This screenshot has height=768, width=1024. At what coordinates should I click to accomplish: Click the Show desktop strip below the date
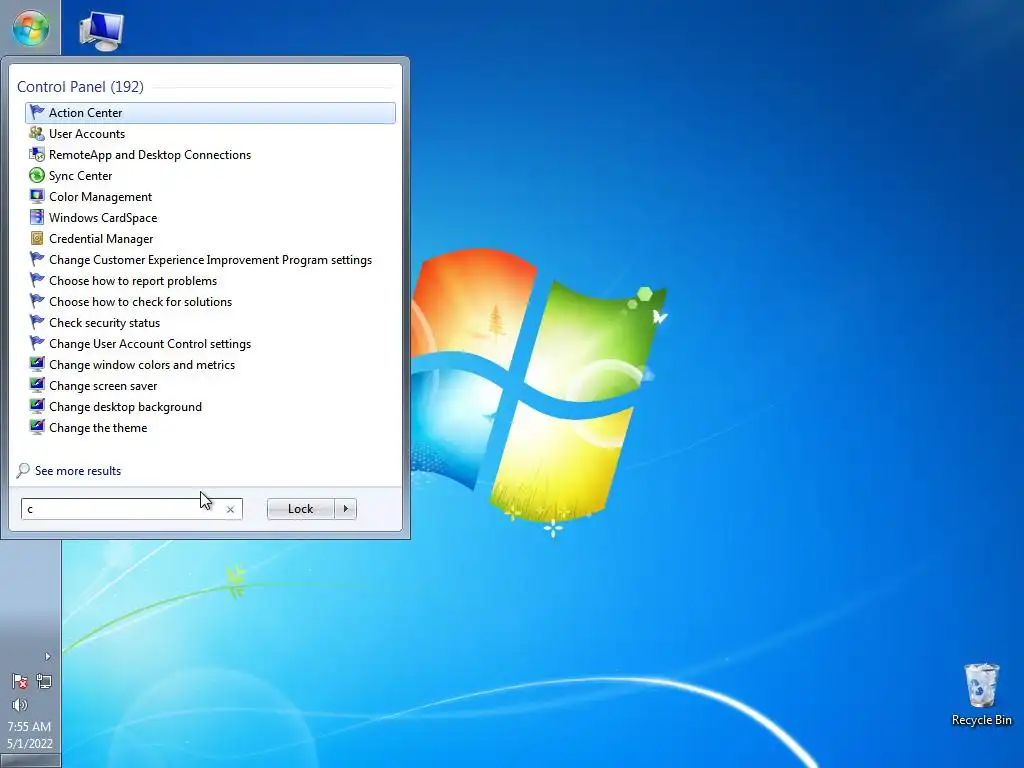[x=30, y=761]
